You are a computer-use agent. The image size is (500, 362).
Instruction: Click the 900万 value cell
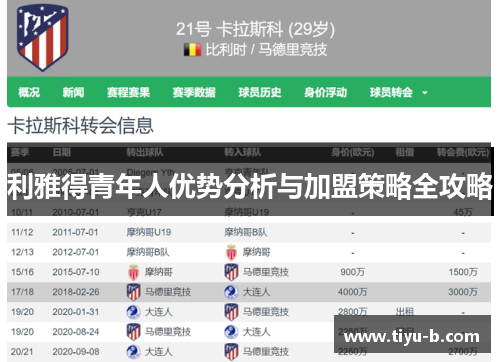353,272
